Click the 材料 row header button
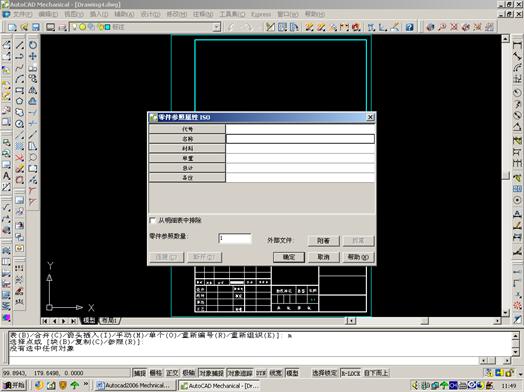 tap(187, 148)
